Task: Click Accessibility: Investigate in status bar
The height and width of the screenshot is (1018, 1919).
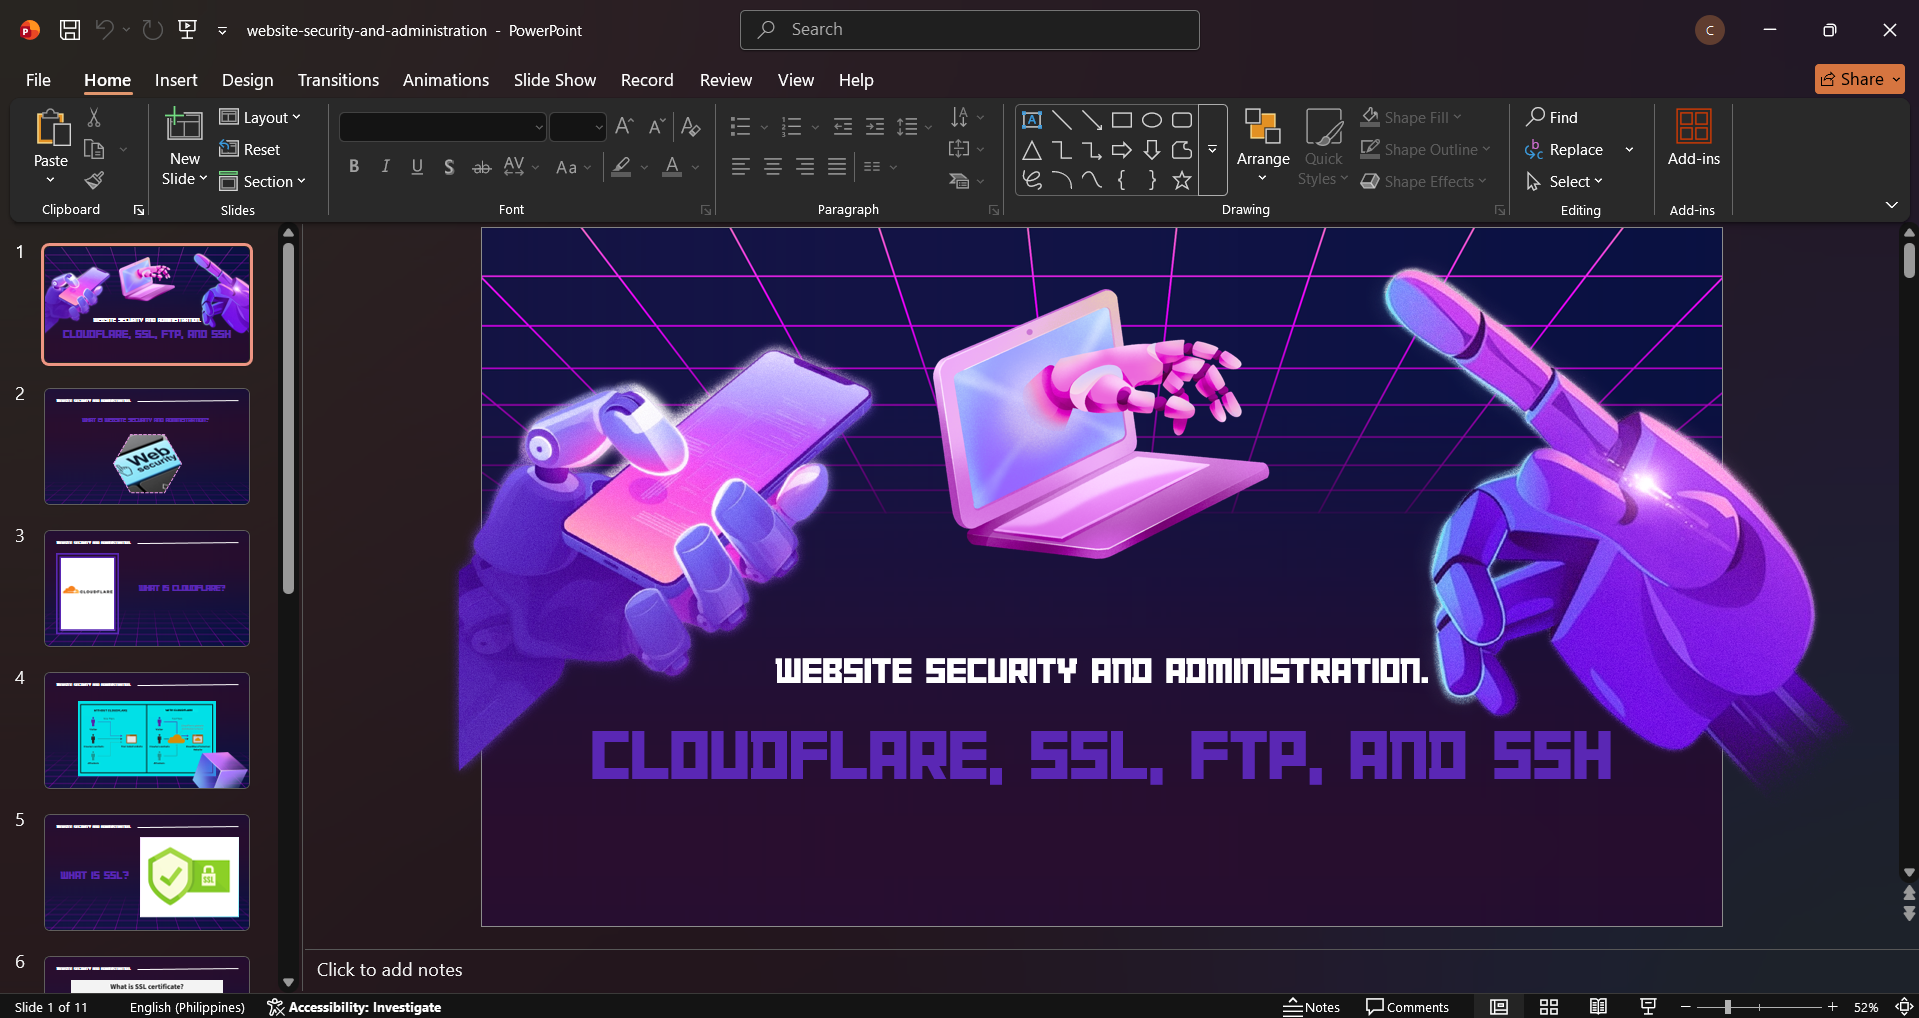Action: point(354,1007)
